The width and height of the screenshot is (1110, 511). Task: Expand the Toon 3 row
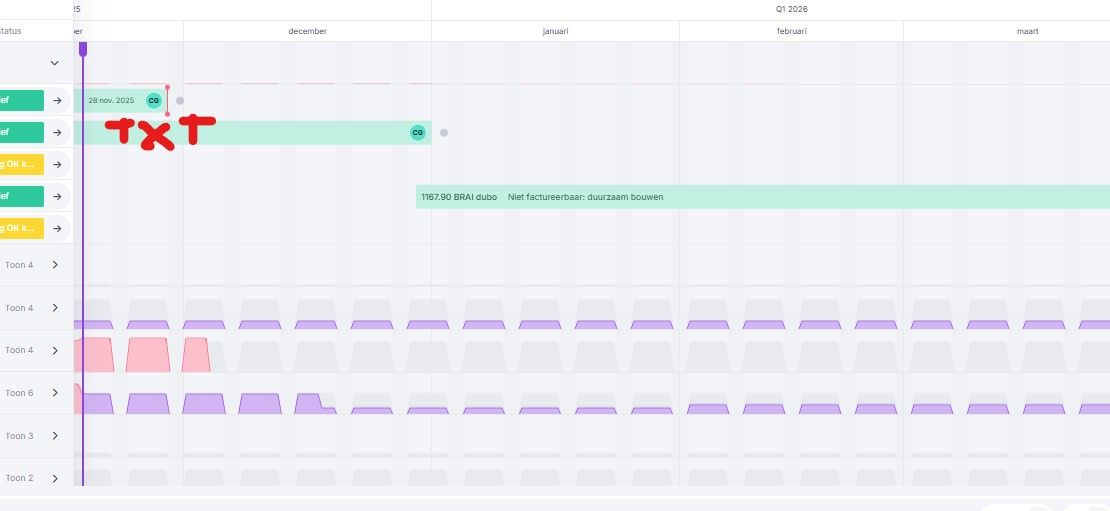55,436
